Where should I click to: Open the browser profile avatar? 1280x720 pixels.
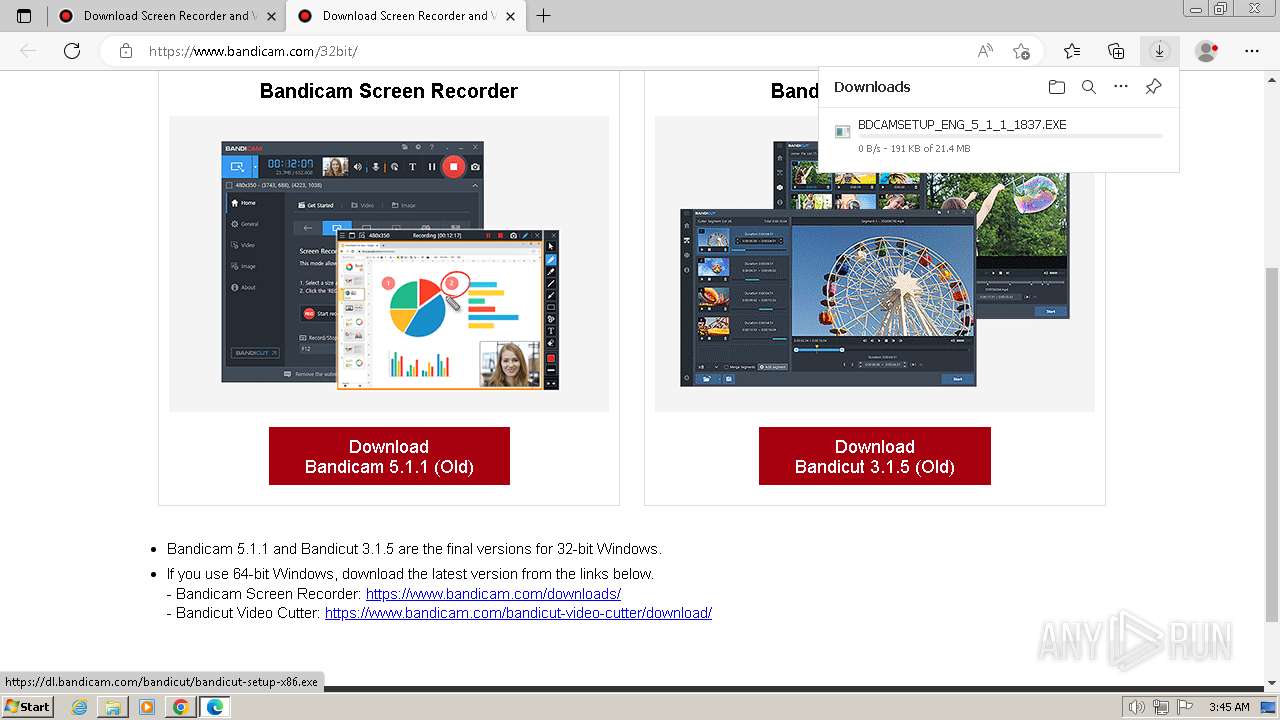[1207, 51]
